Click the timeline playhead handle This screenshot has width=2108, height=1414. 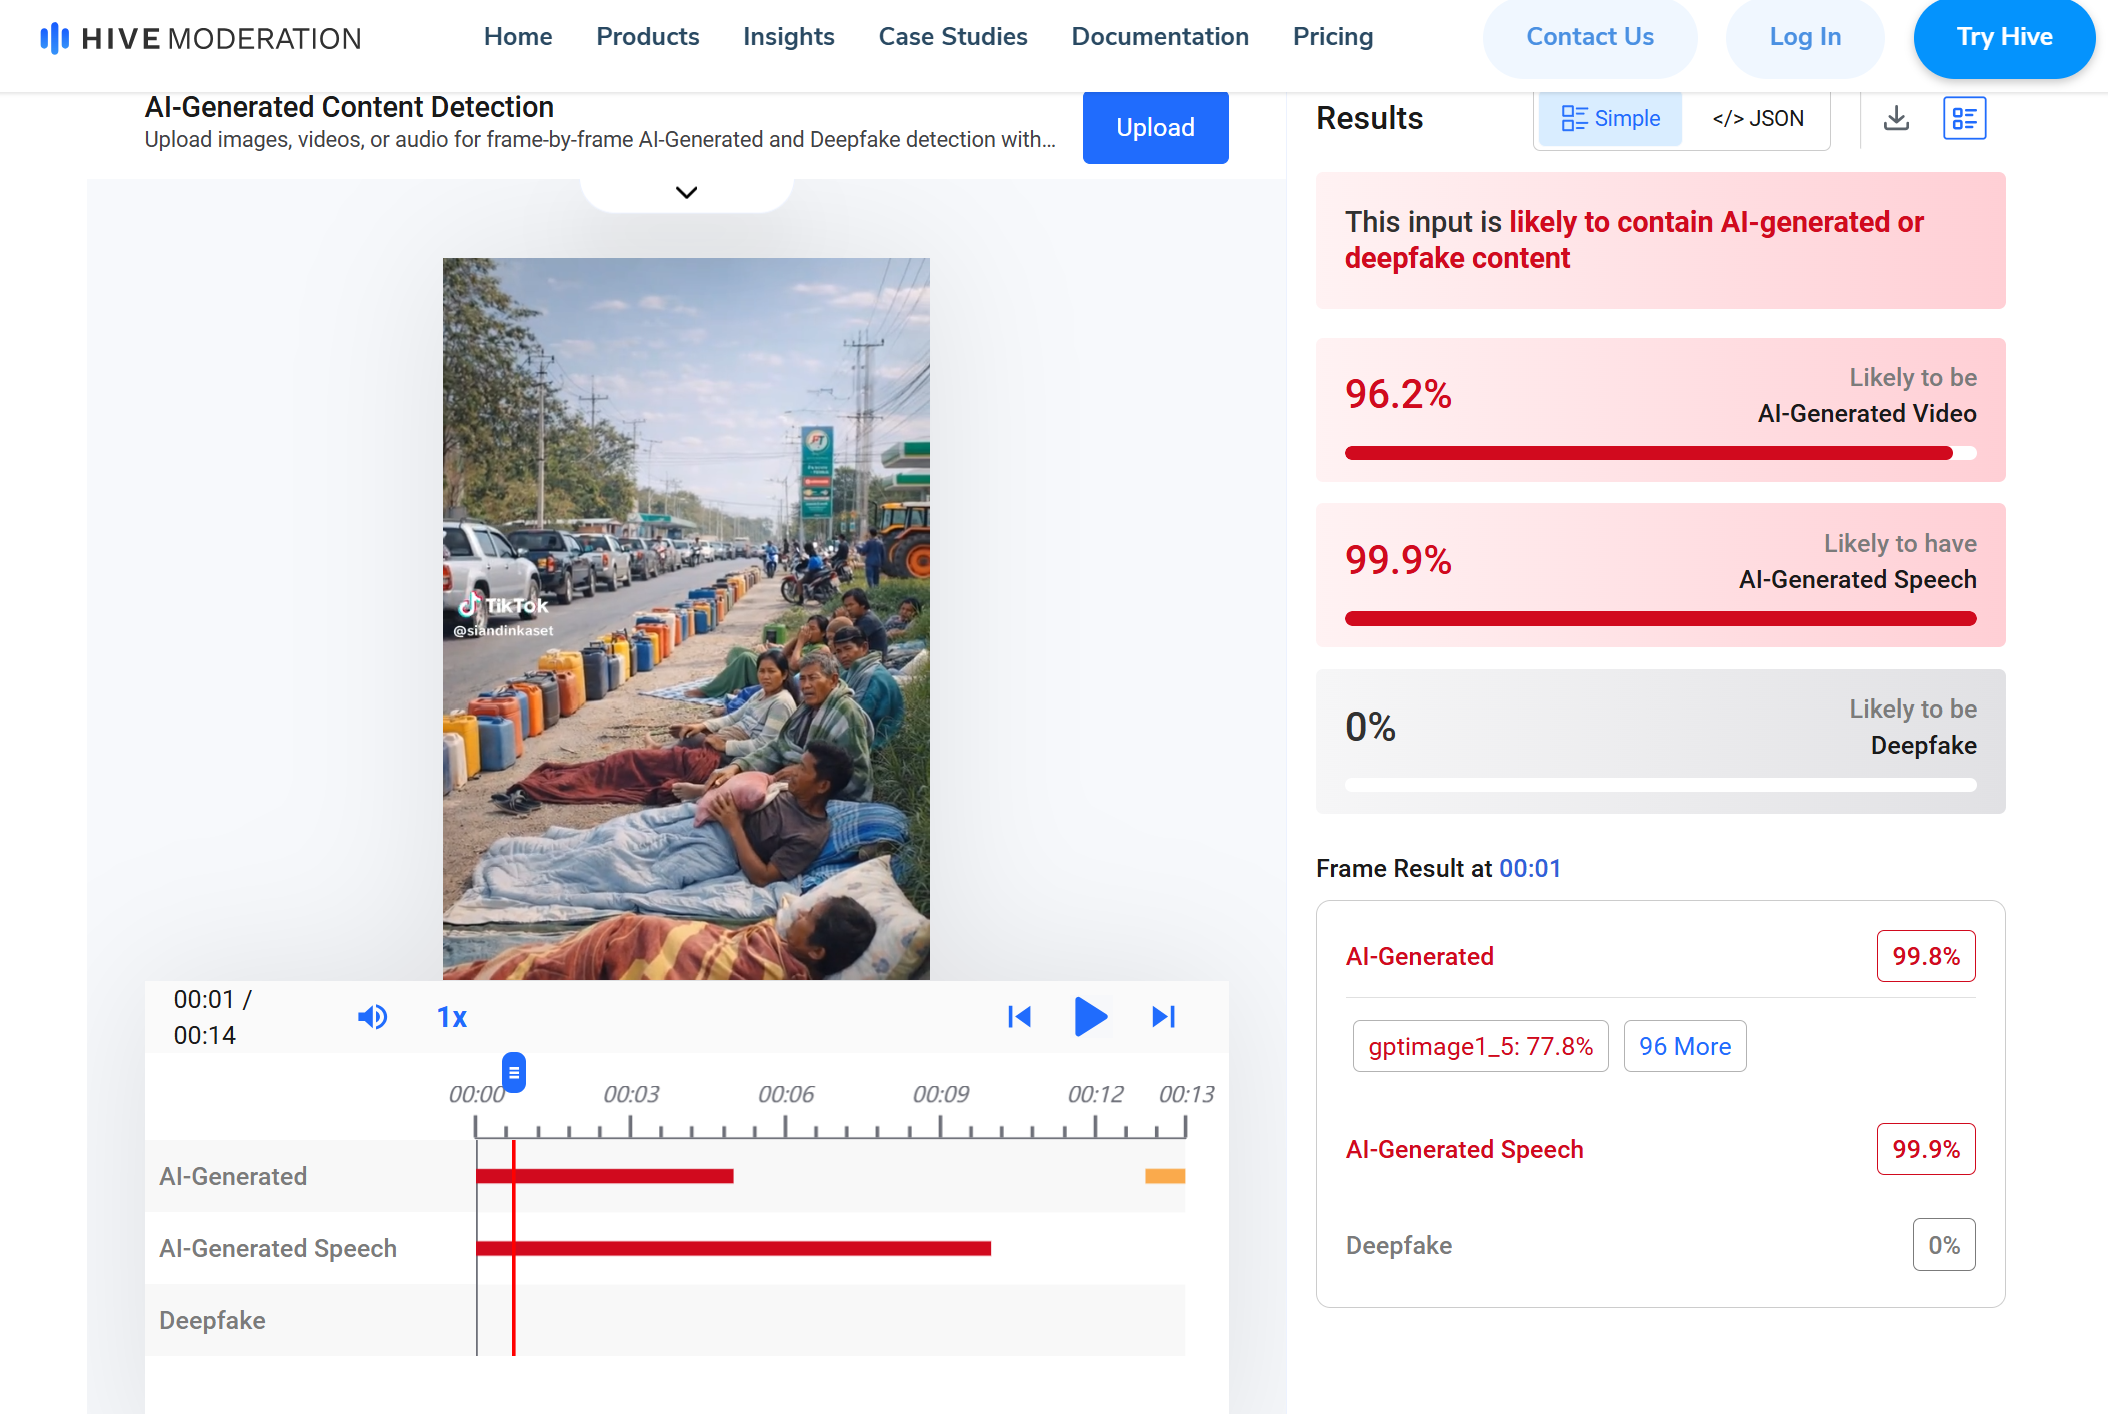tap(514, 1073)
